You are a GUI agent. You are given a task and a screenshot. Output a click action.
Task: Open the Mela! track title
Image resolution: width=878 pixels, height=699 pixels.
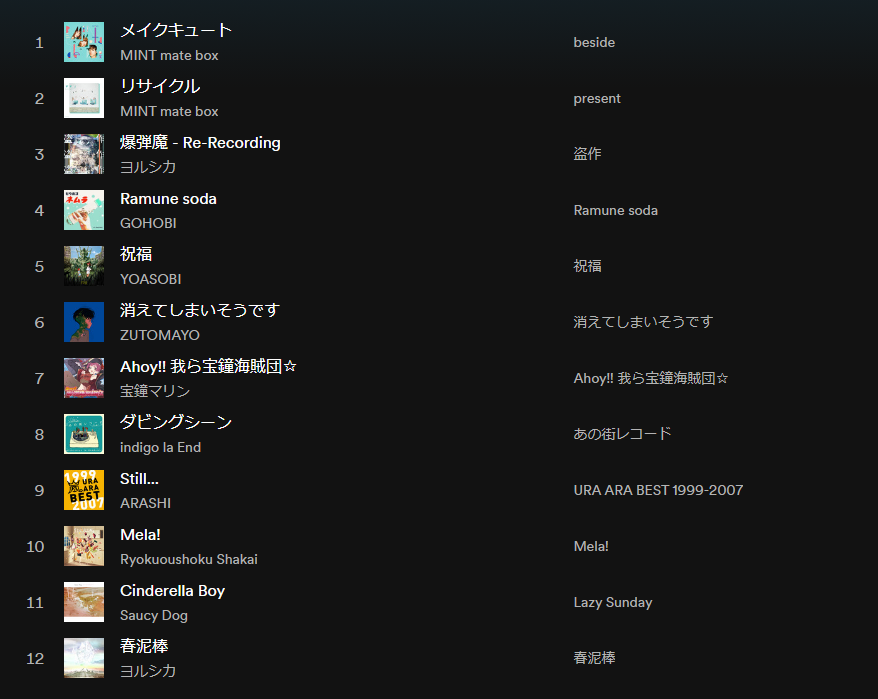[141, 534]
